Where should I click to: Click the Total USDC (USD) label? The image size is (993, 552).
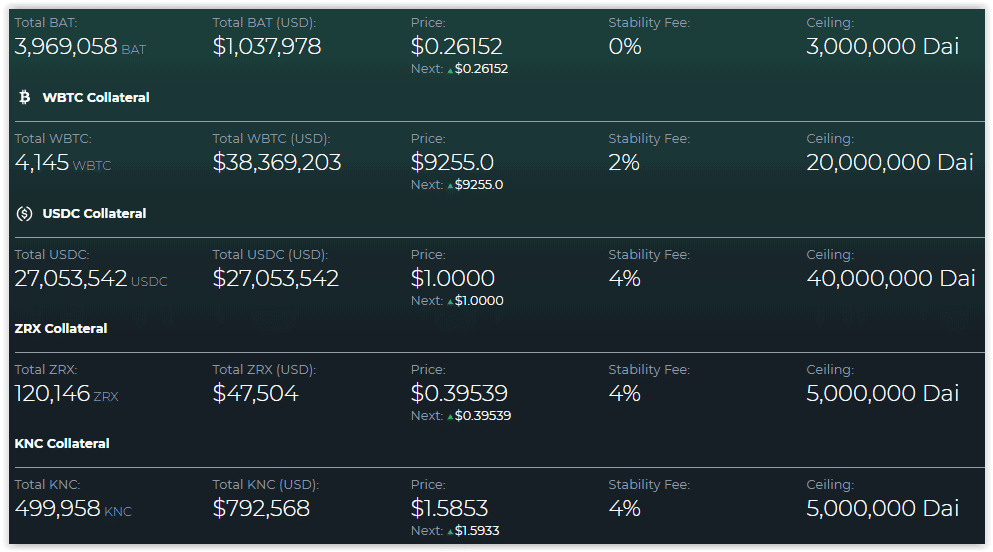[x=270, y=254]
